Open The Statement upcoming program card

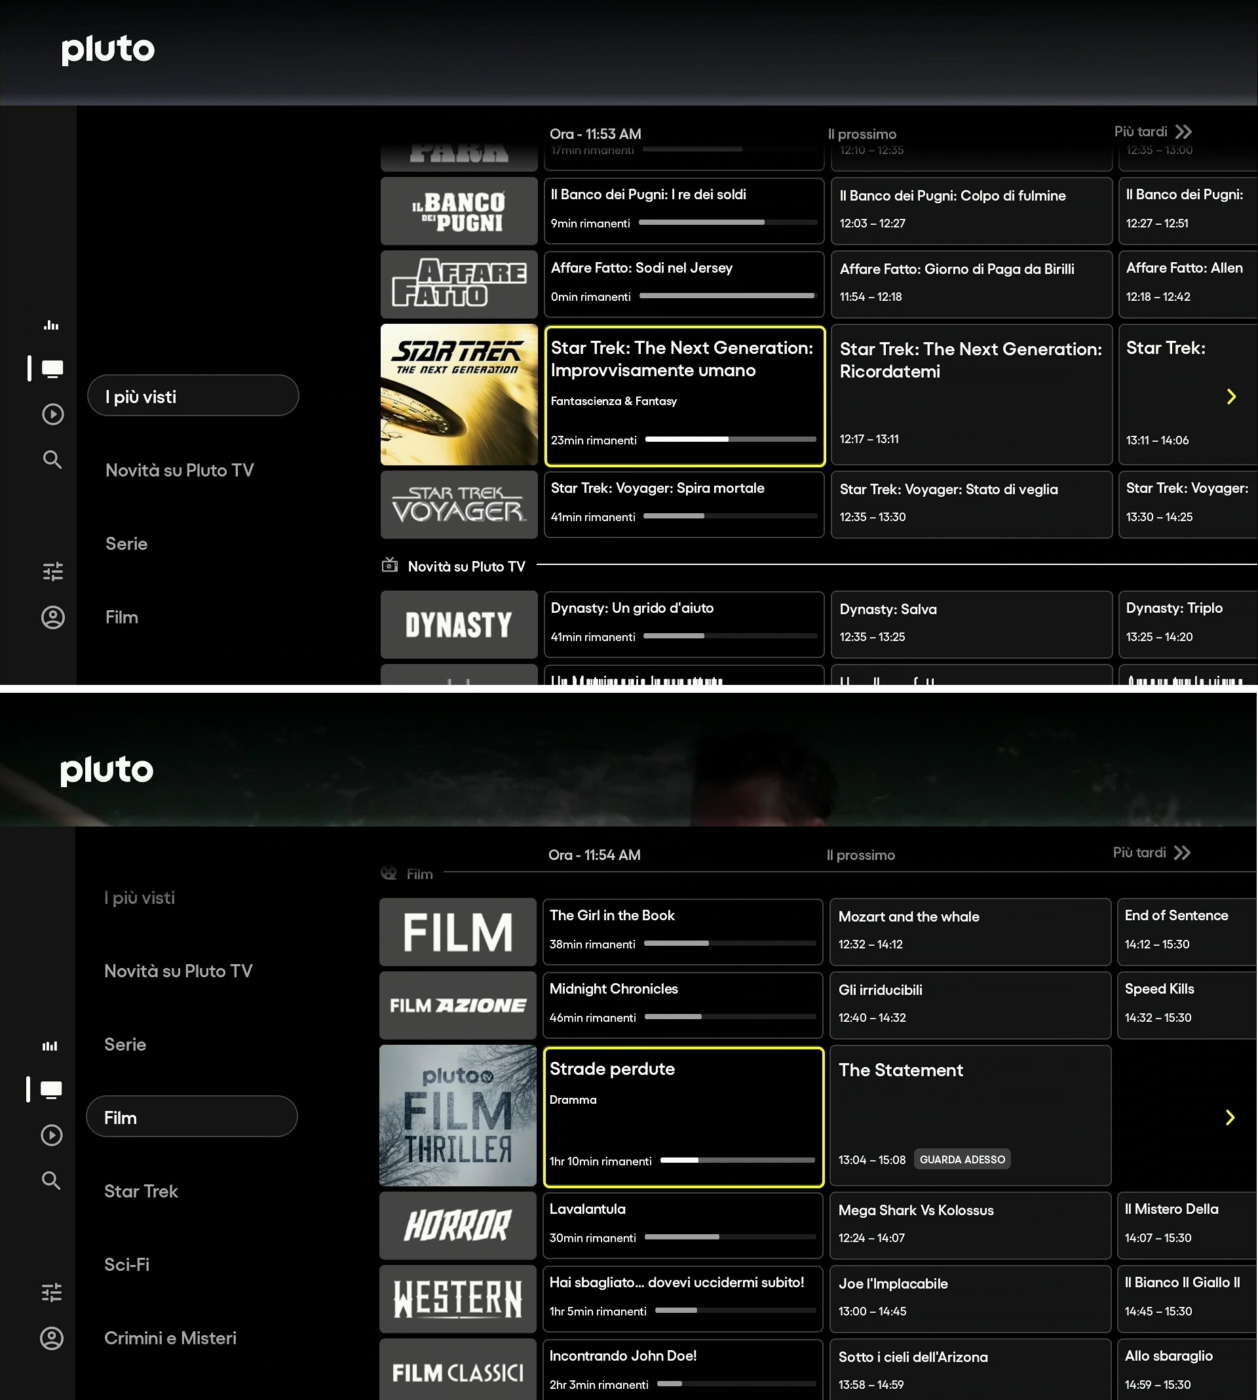pos(971,1115)
